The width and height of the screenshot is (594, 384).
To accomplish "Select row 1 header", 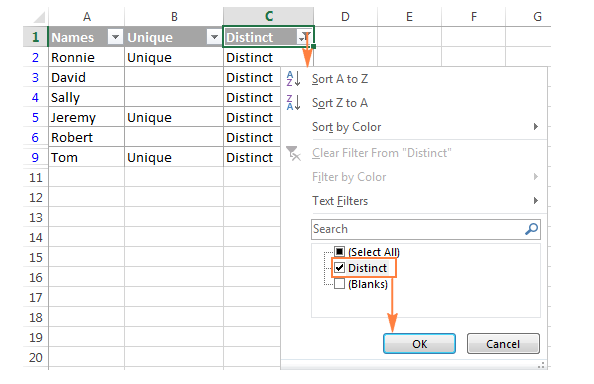I will [35, 37].
